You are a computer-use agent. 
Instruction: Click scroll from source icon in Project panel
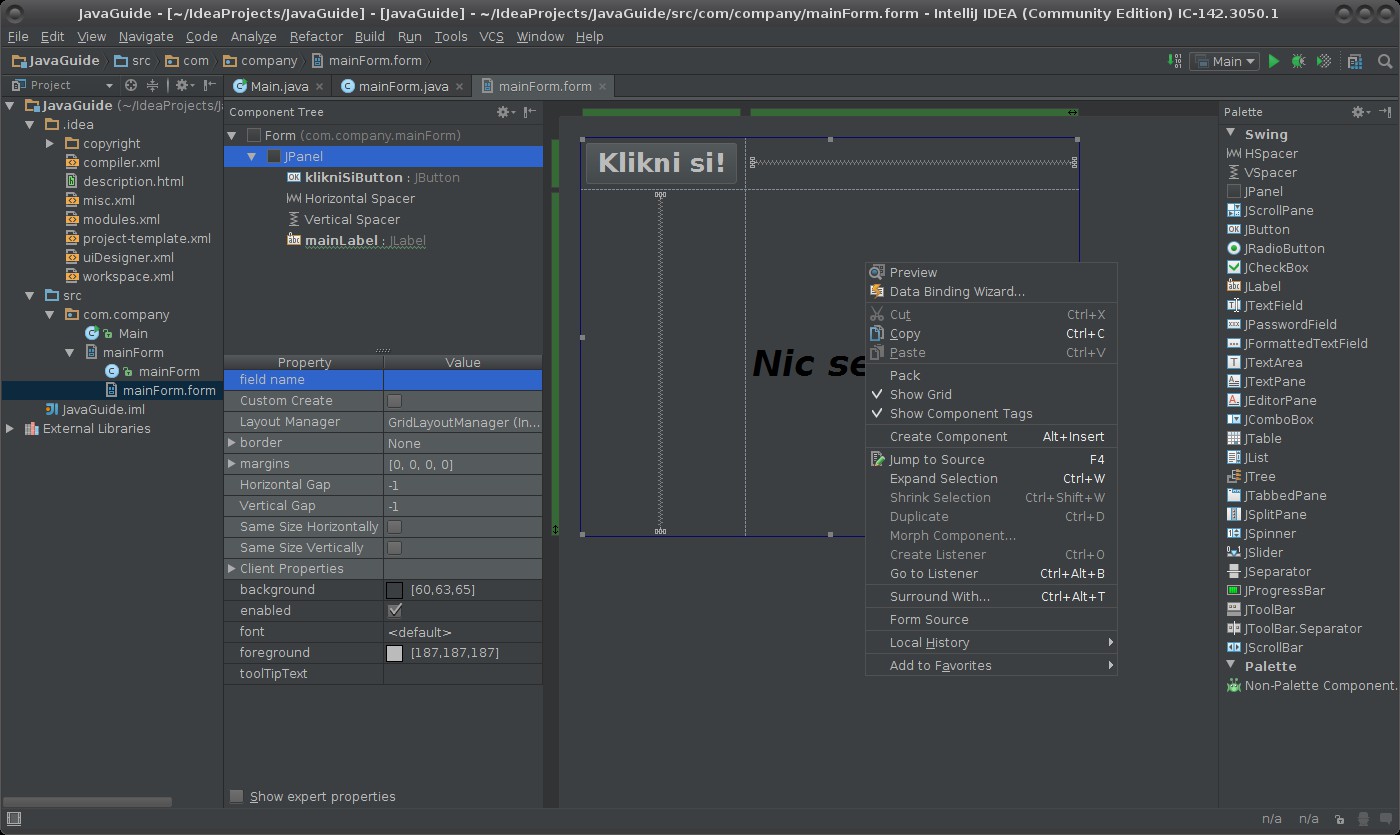[130, 85]
